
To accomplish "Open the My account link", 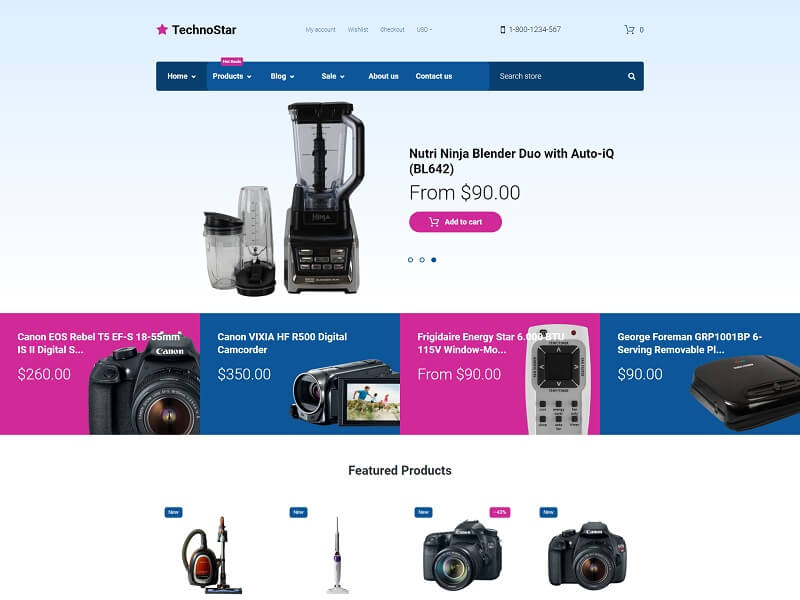I will point(320,30).
